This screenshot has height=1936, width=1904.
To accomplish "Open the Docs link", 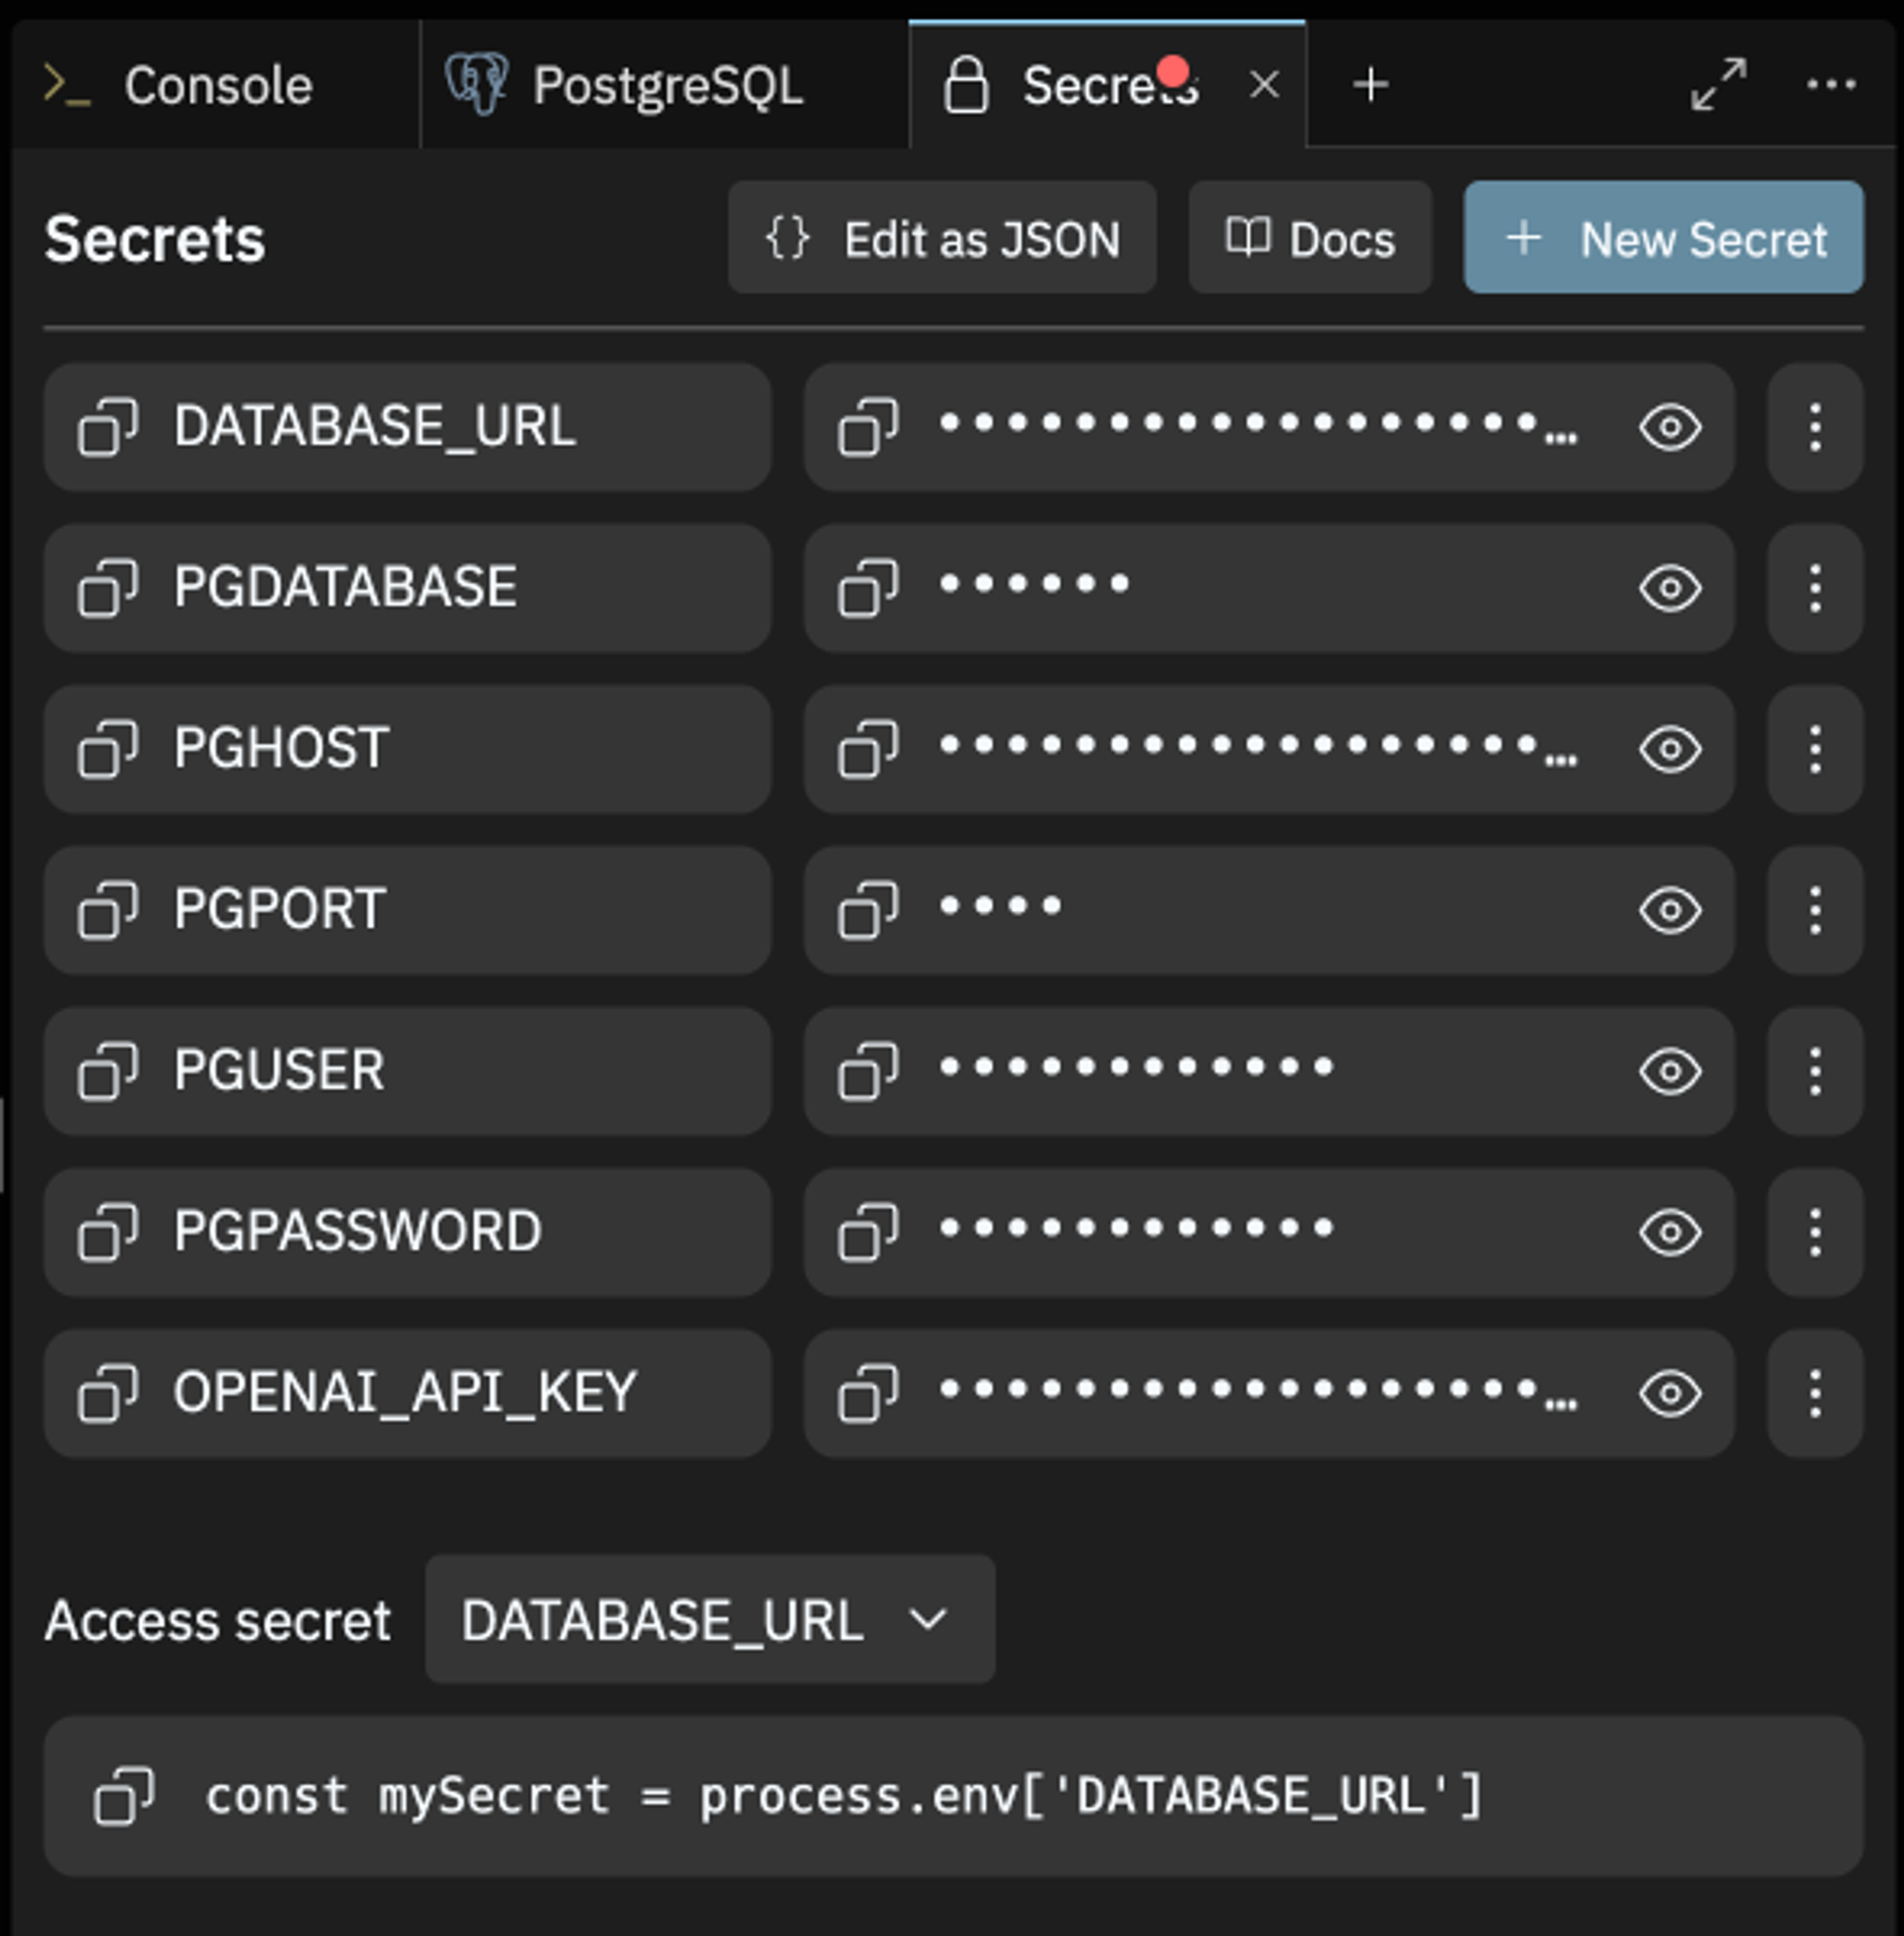I will coord(1309,238).
